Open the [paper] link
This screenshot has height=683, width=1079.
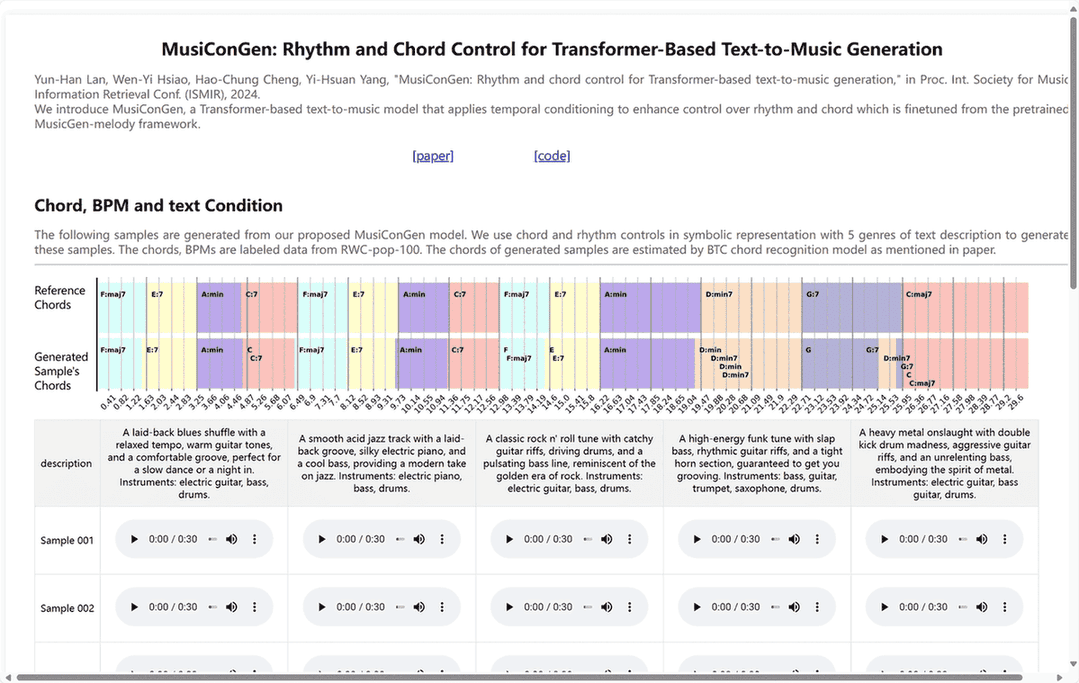[433, 156]
